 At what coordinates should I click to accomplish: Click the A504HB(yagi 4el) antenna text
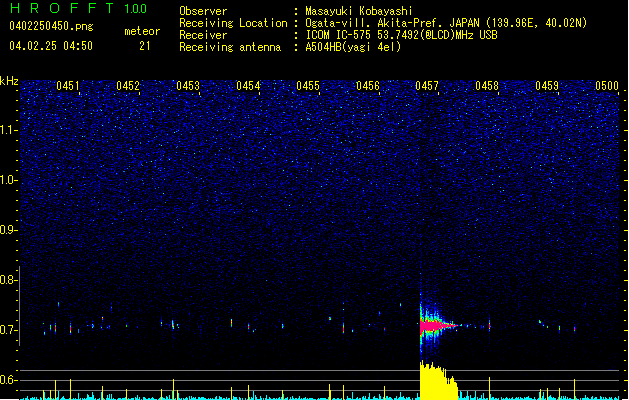[x=353, y=47]
